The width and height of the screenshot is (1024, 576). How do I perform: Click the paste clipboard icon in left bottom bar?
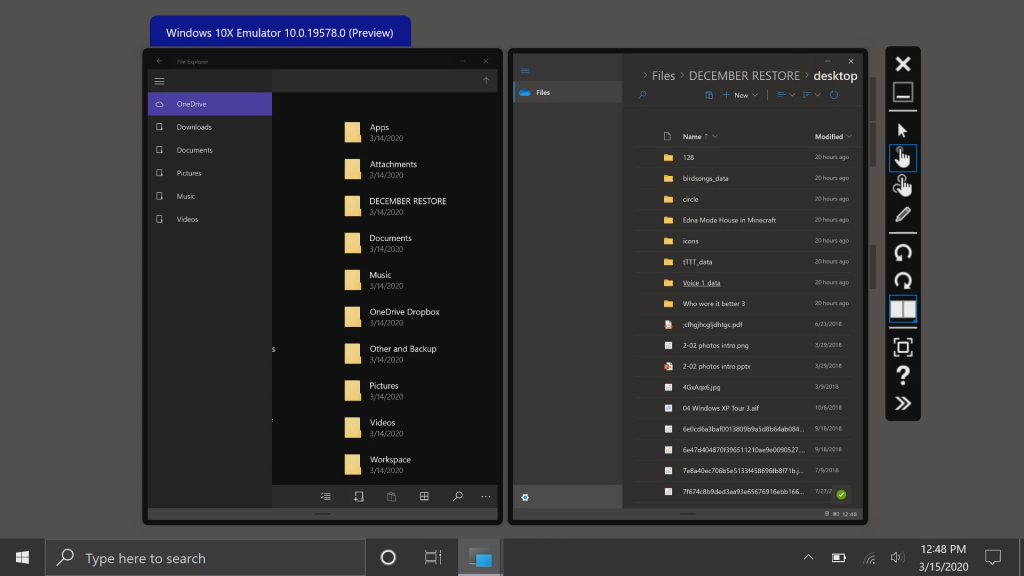pyautogui.click(x=391, y=496)
